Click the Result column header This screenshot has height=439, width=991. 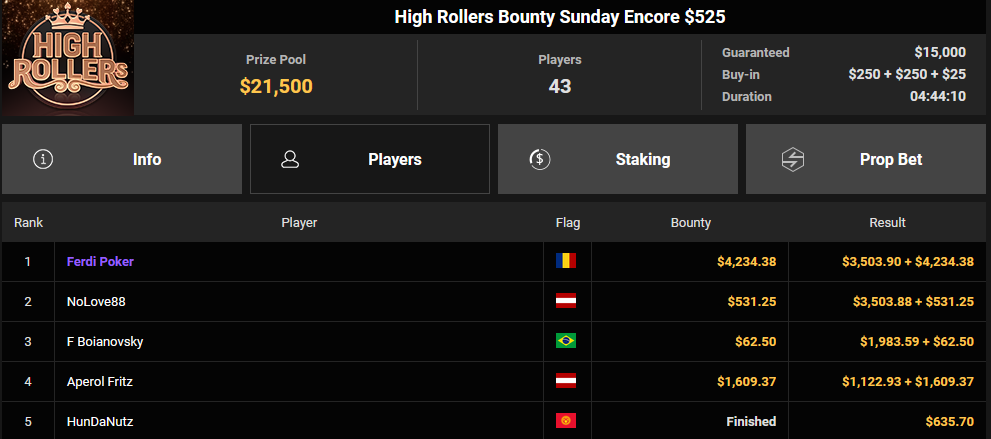(x=887, y=223)
